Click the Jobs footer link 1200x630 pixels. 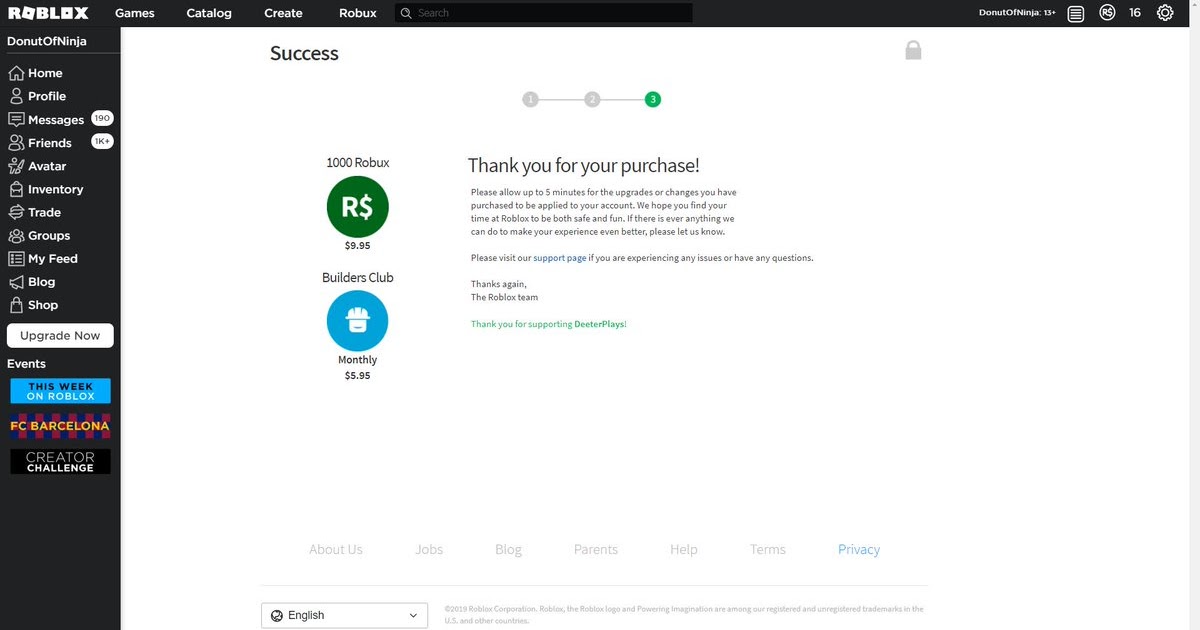point(429,549)
